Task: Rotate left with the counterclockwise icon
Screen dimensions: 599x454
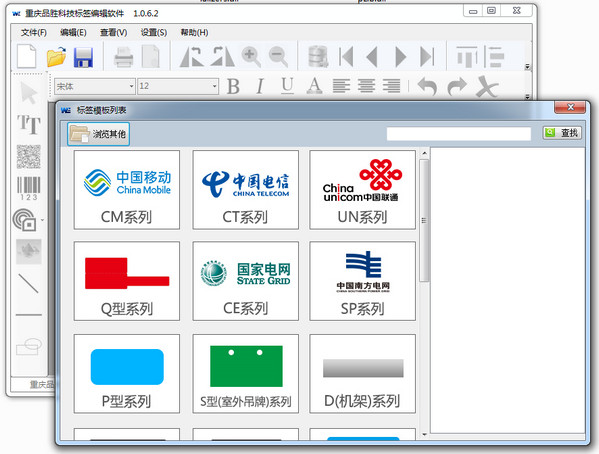Action: [x=192, y=57]
